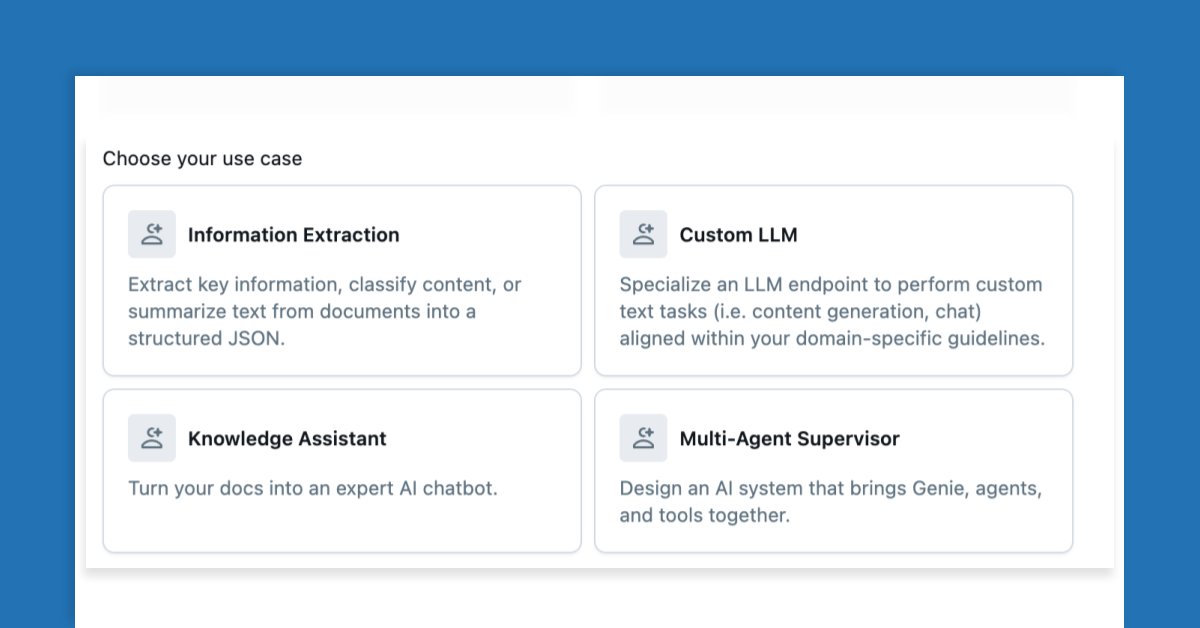Click the 'Extract key information, classify content' description

[x=325, y=311]
